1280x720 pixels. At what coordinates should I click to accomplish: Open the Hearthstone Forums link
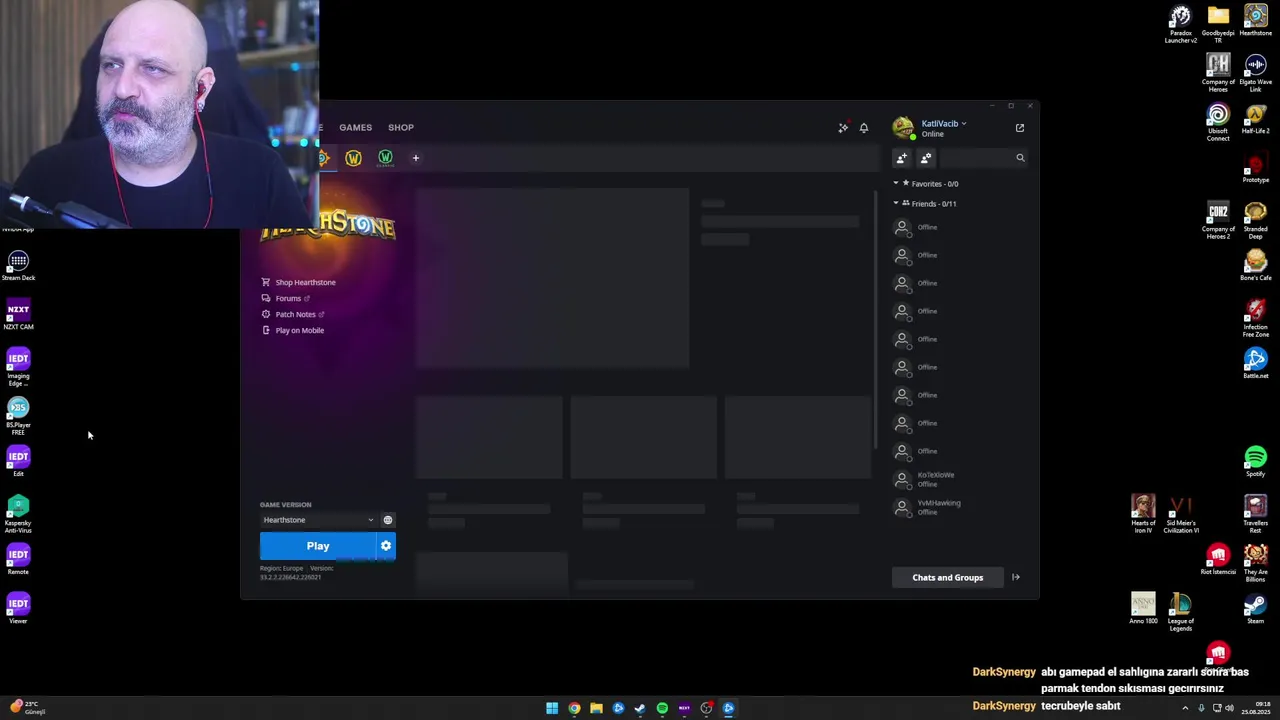pyautogui.click(x=286, y=299)
